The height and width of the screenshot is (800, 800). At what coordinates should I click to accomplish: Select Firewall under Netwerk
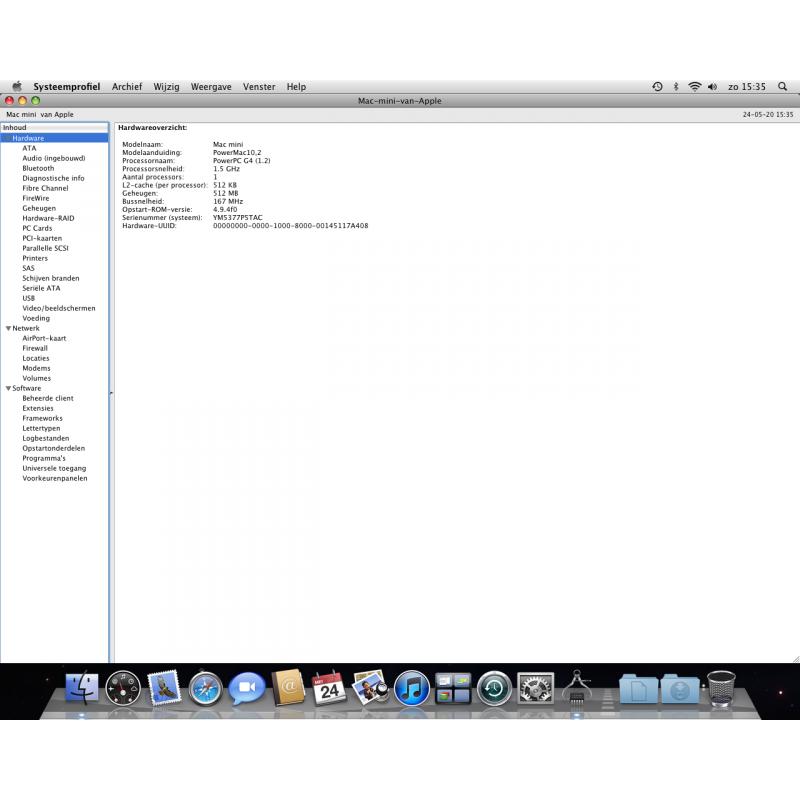point(35,348)
